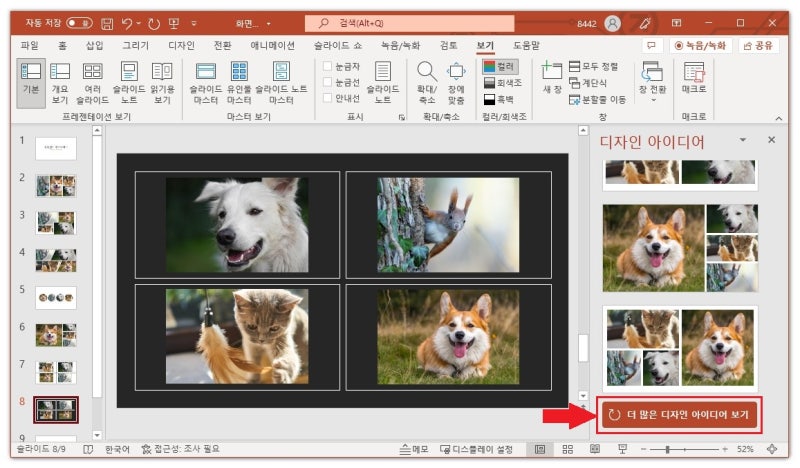Open the Transitions (전환) tab
The height and width of the screenshot is (468, 800).
click(x=222, y=45)
